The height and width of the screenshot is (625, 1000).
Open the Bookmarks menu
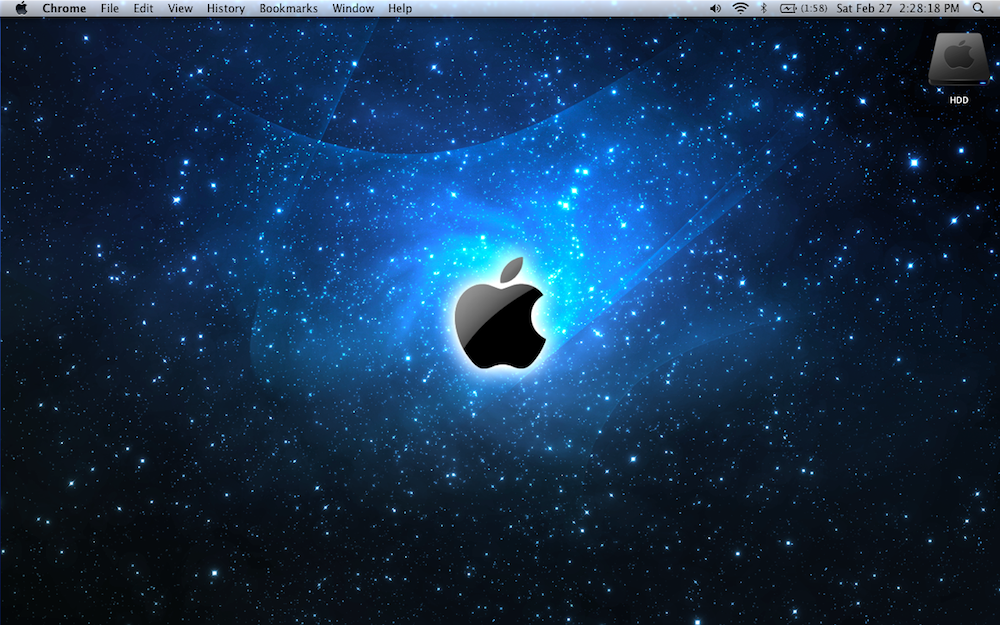(288, 8)
